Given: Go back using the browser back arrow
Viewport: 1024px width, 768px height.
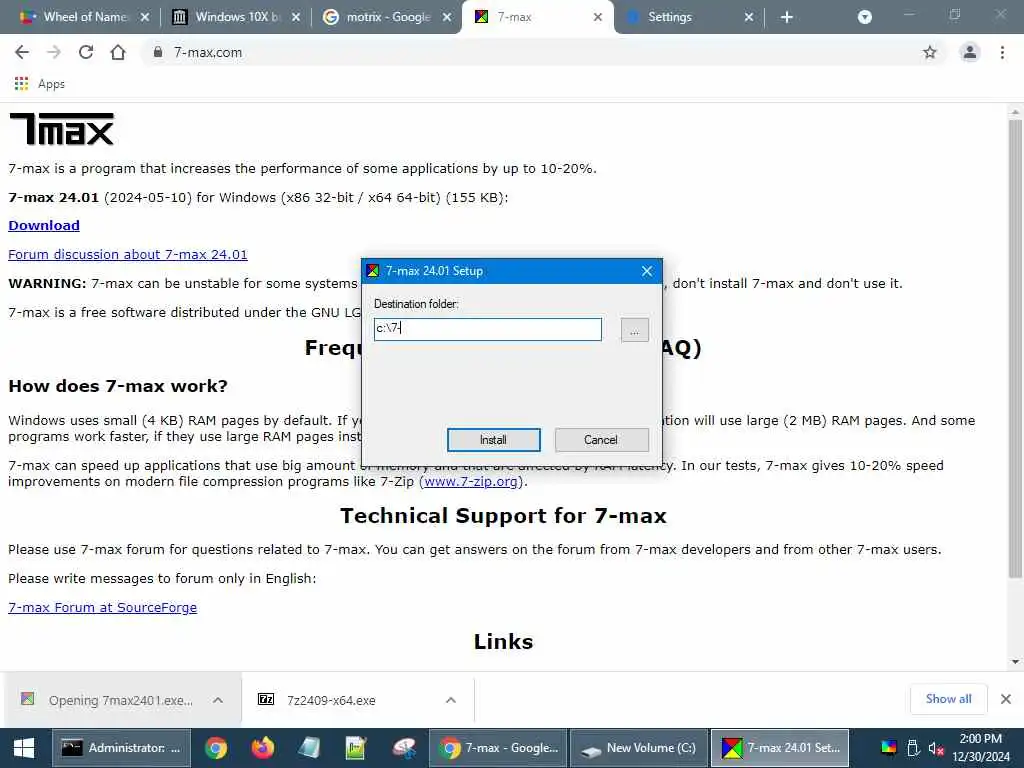Looking at the screenshot, I should (x=22, y=52).
